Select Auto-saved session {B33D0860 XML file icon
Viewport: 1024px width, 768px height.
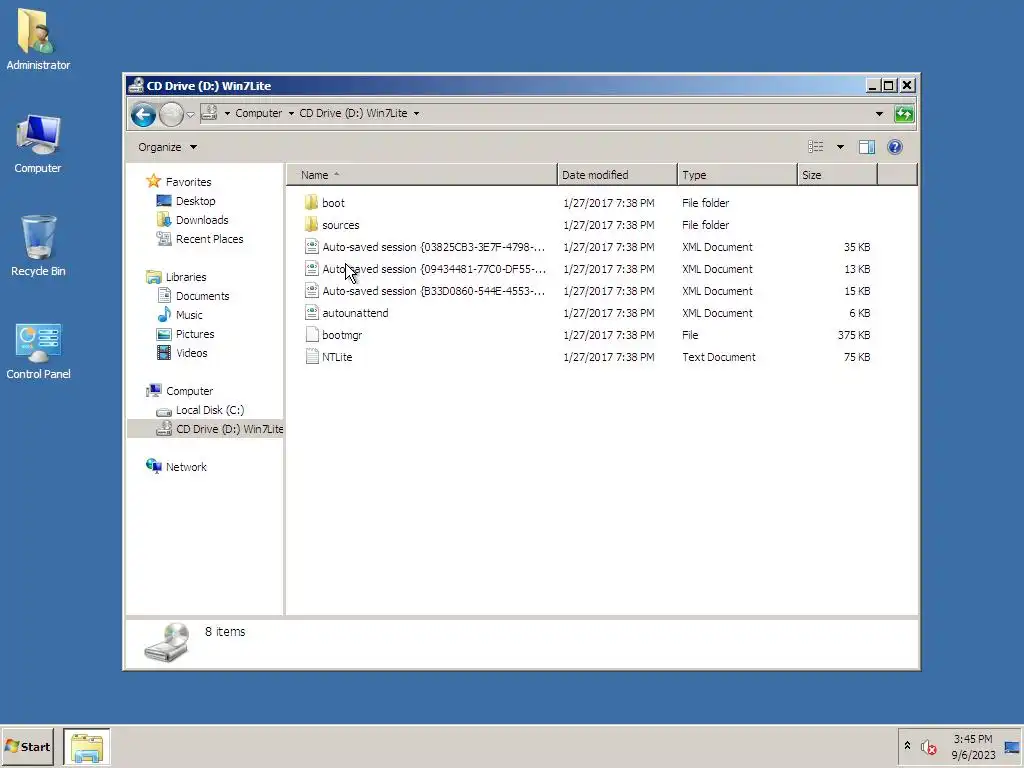tap(312, 291)
